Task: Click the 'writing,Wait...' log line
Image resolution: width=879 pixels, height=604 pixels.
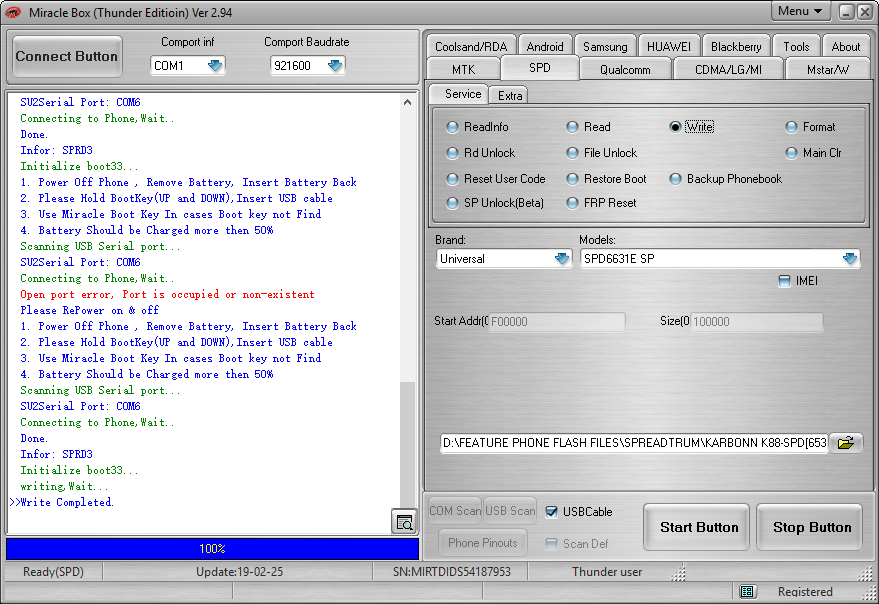Action: coord(64,486)
